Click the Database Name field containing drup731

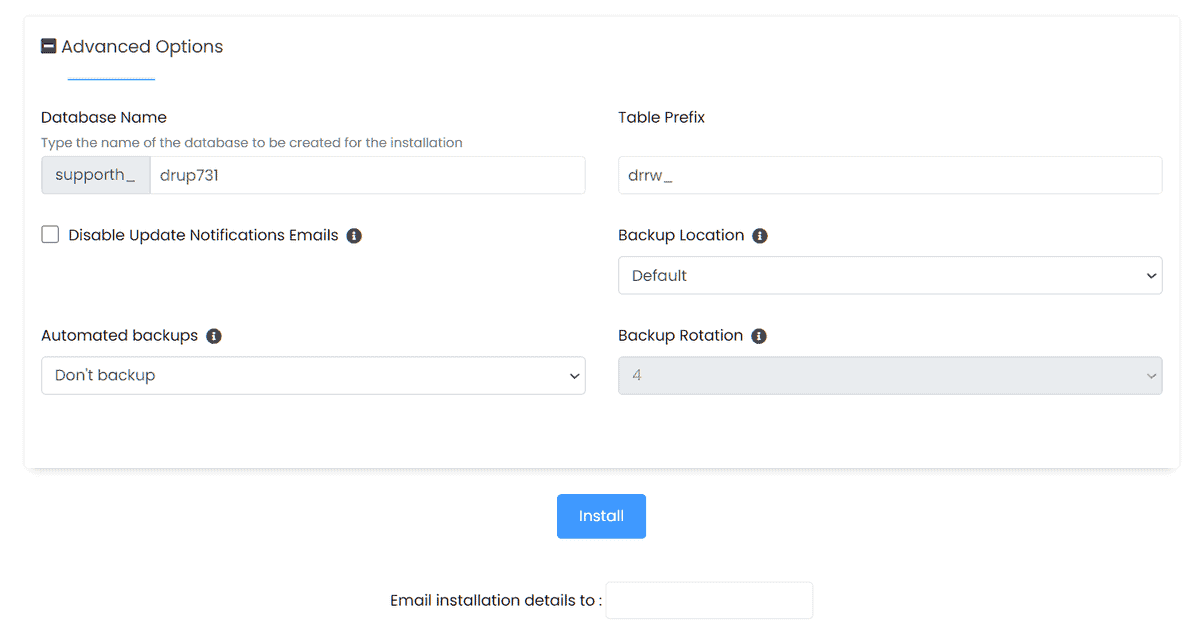coord(367,174)
